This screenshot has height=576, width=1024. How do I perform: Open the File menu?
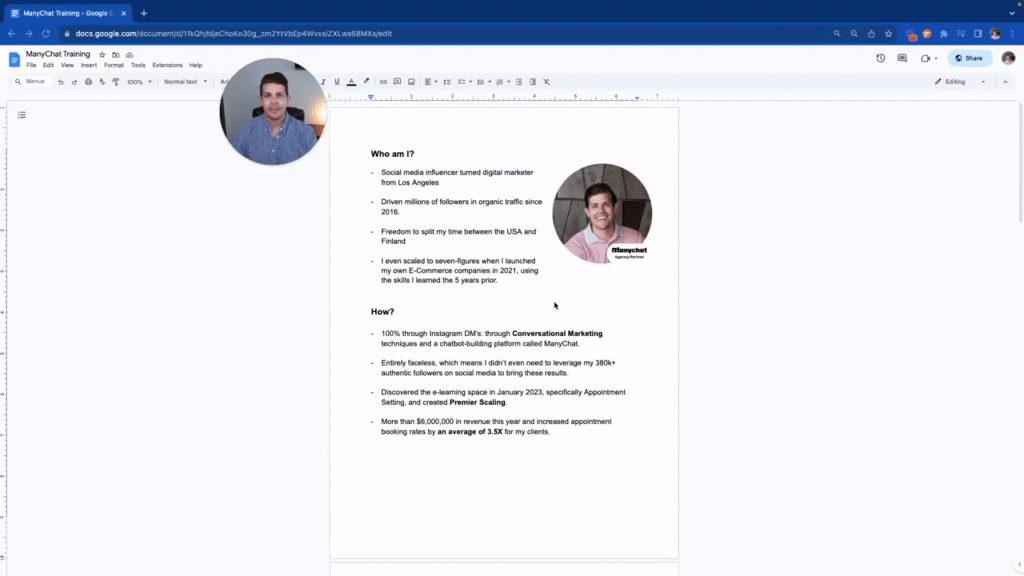[31, 65]
